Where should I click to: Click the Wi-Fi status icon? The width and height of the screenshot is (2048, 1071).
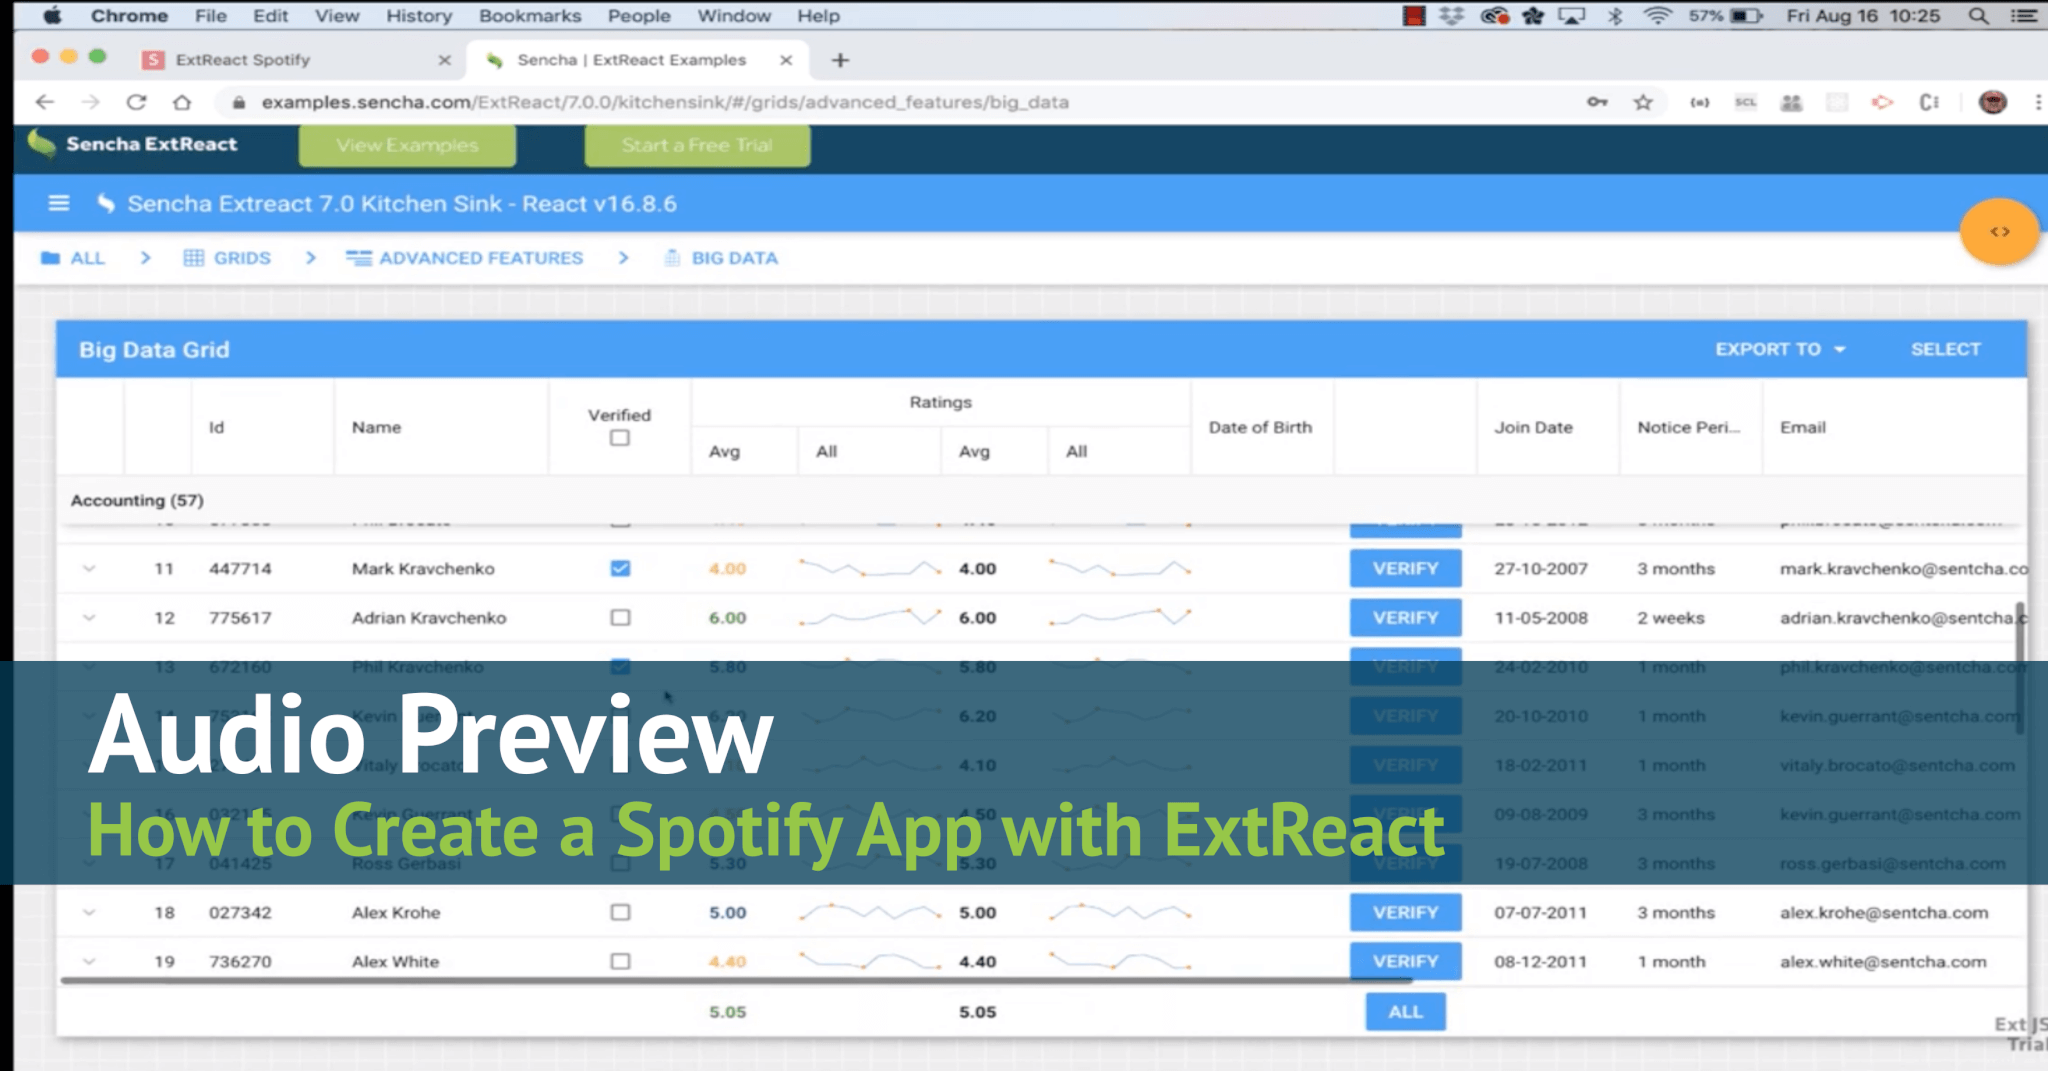point(1658,16)
